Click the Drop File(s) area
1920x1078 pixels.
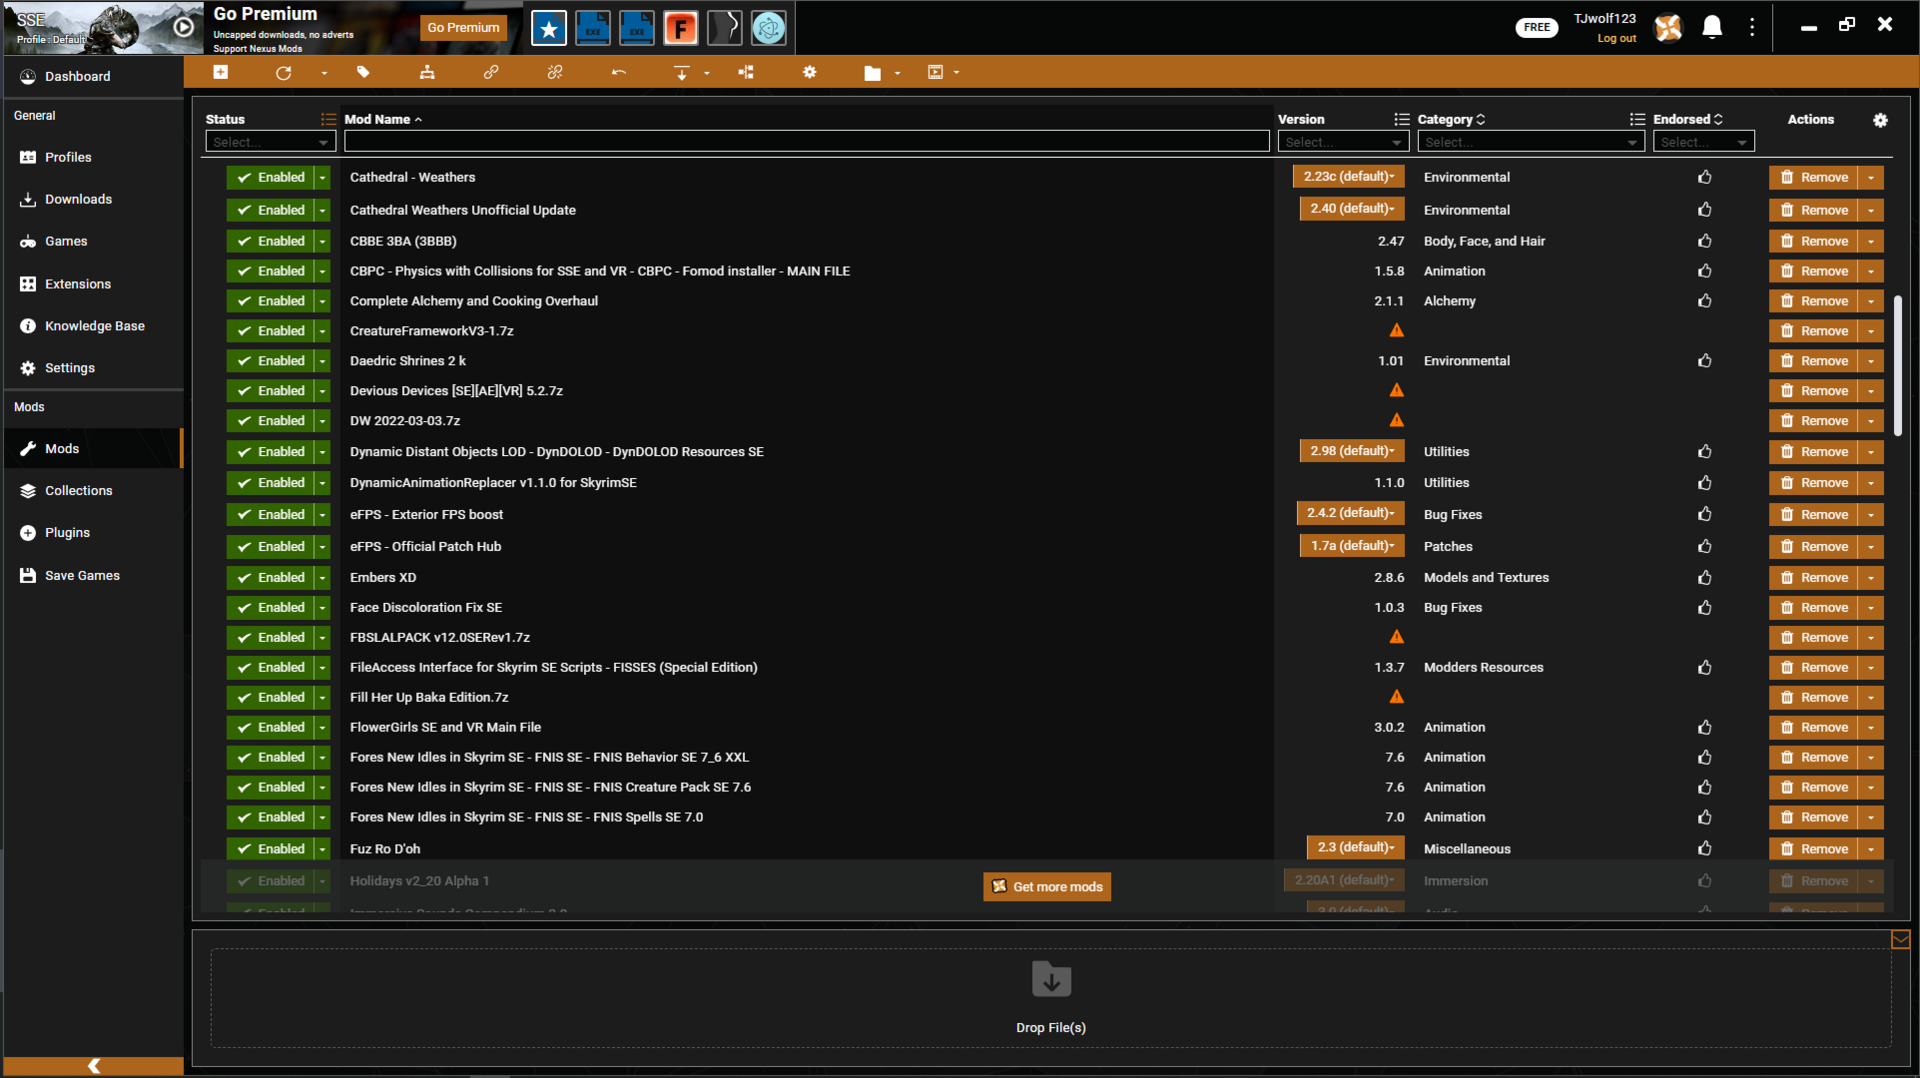pos(1050,997)
